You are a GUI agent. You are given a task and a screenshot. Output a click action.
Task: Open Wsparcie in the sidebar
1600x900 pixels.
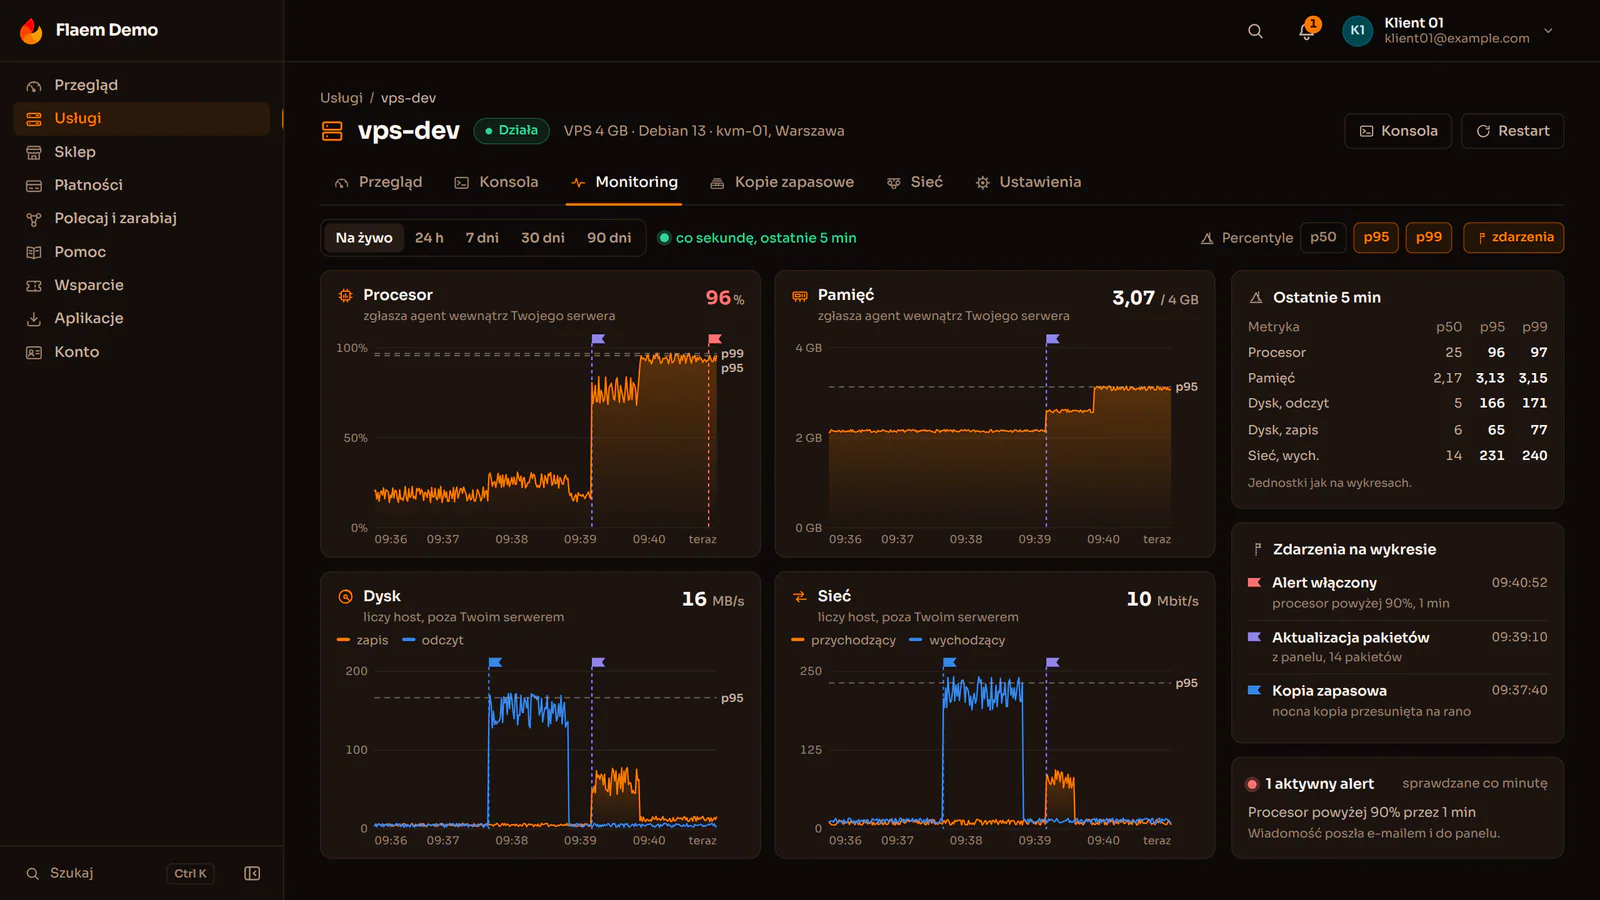point(142,285)
